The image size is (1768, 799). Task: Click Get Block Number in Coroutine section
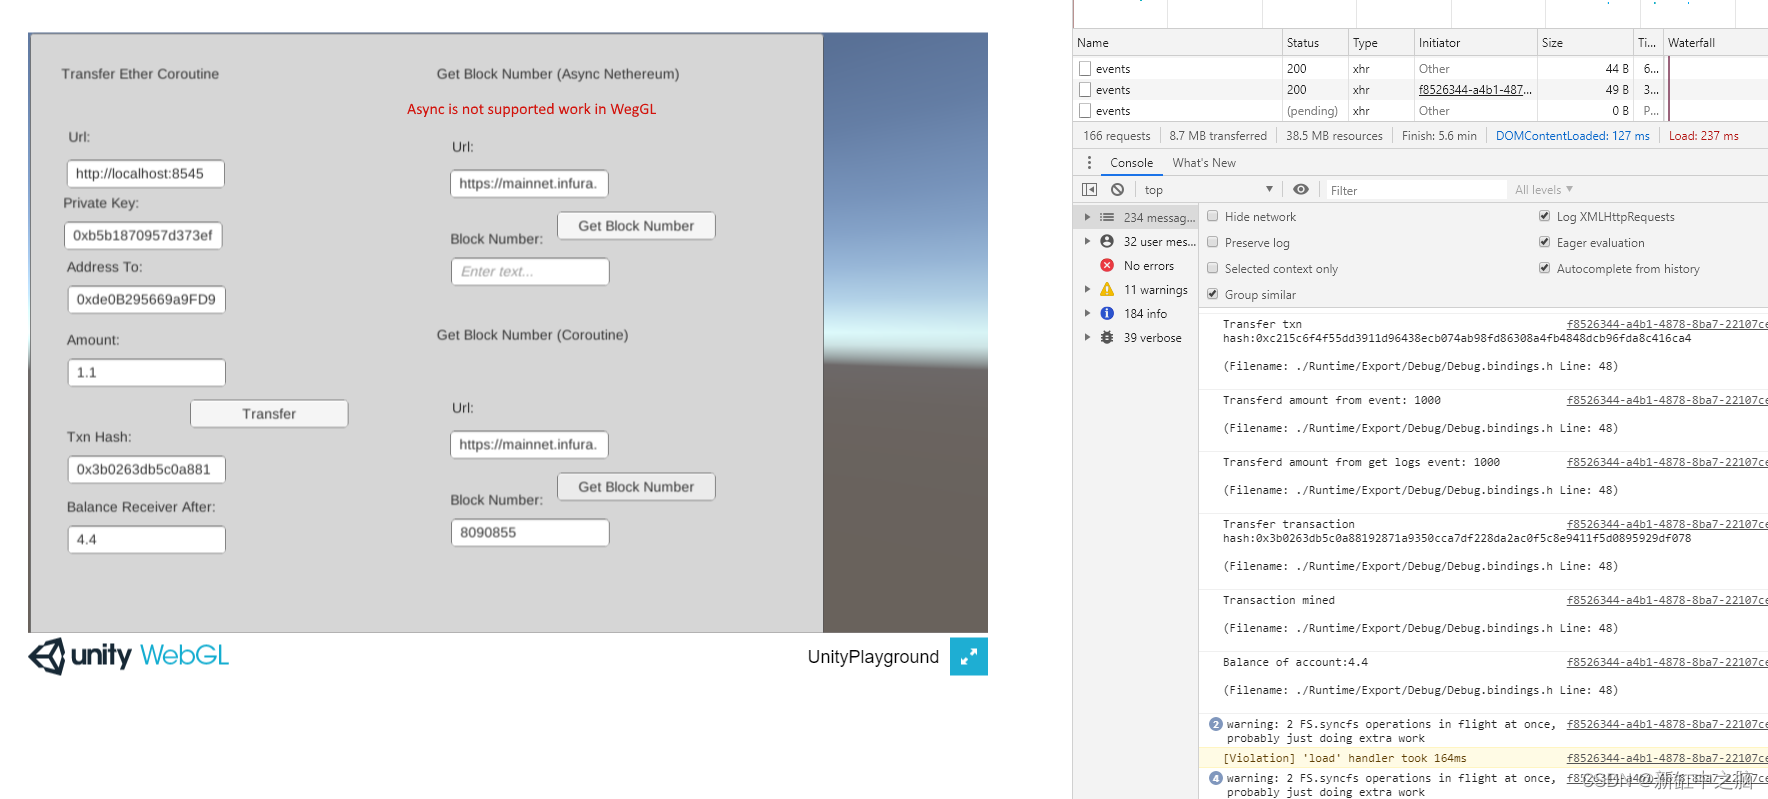point(636,486)
